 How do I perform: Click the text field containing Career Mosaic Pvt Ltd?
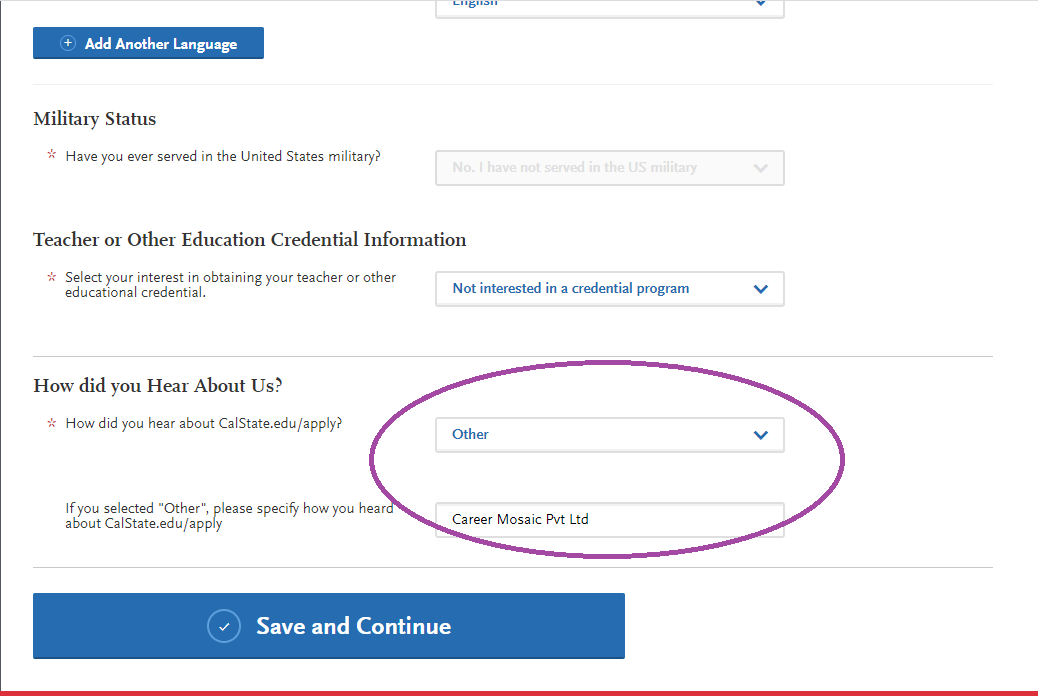click(x=610, y=519)
